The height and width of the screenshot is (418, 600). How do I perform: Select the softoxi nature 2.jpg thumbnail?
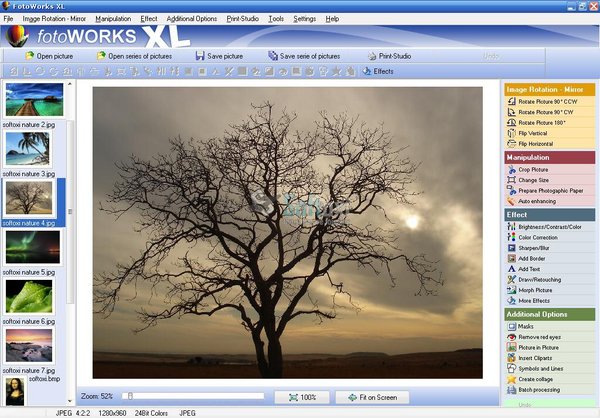(x=34, y=100)
